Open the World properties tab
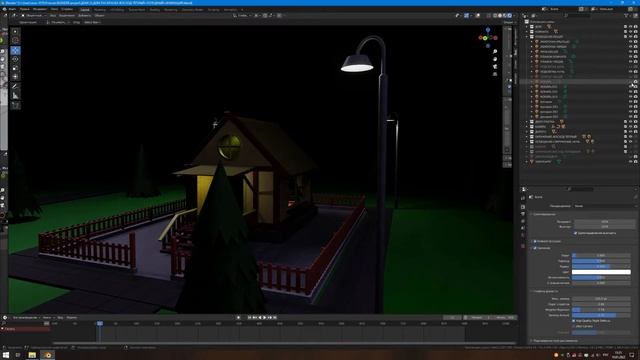Screen dimensions: 640x360 (523, 236)
